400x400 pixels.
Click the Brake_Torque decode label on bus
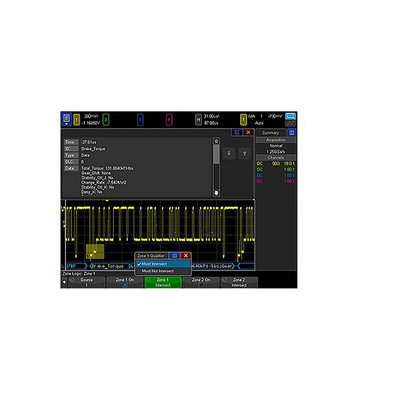pos(107,266)
